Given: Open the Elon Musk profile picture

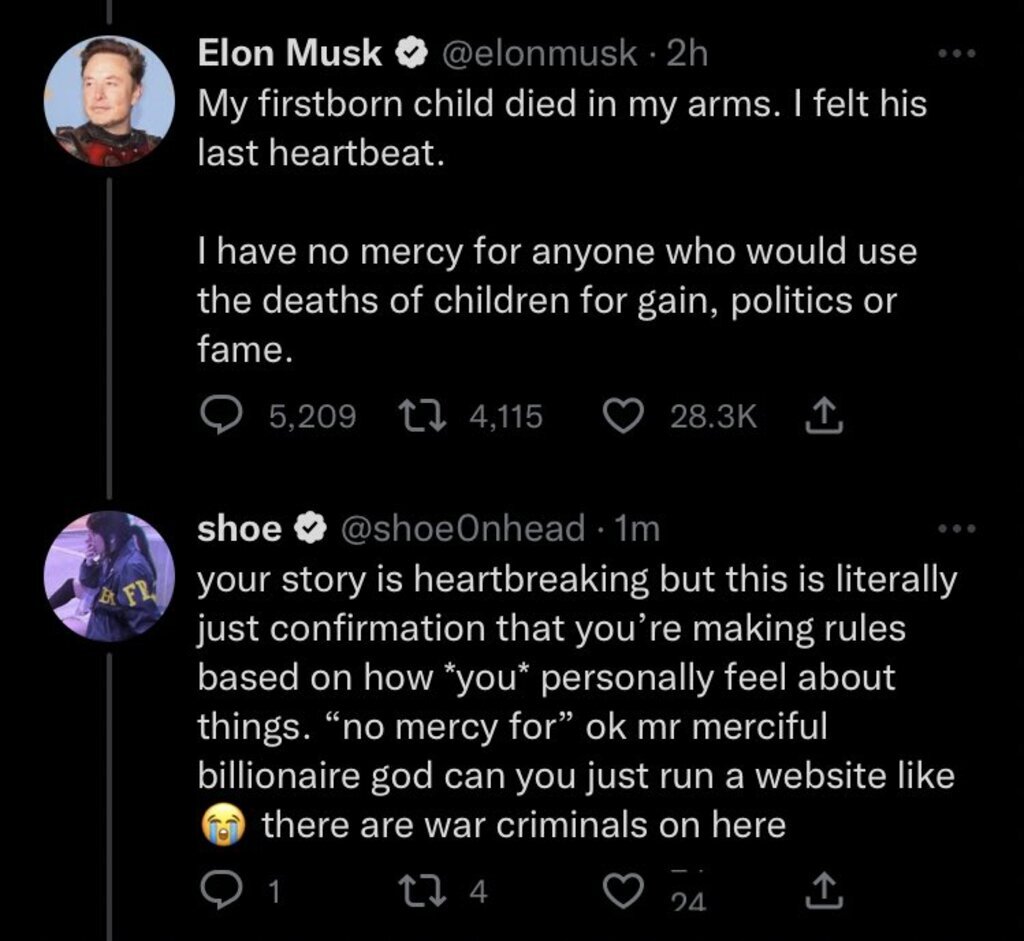Looking at the screenshot, I should (x=109, y=102).
